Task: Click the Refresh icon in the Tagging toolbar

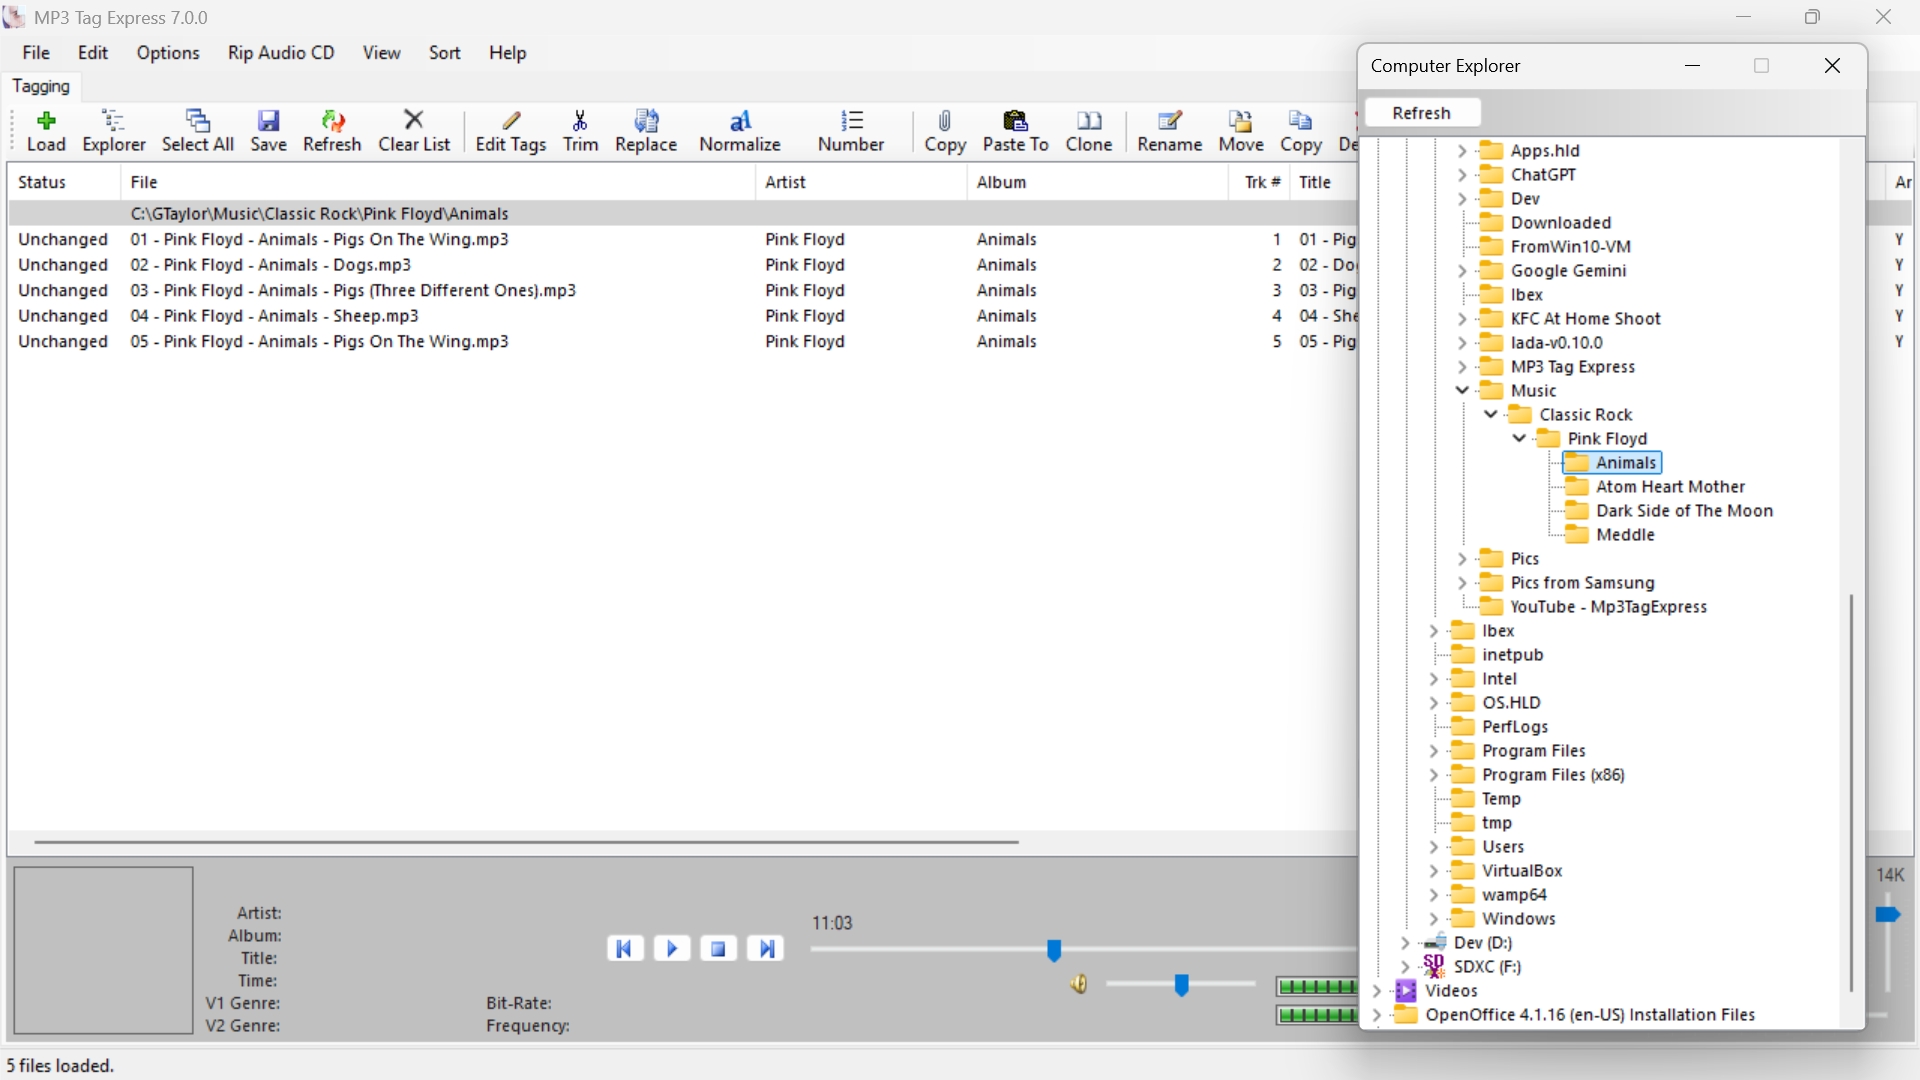Action: coord(332,131)
